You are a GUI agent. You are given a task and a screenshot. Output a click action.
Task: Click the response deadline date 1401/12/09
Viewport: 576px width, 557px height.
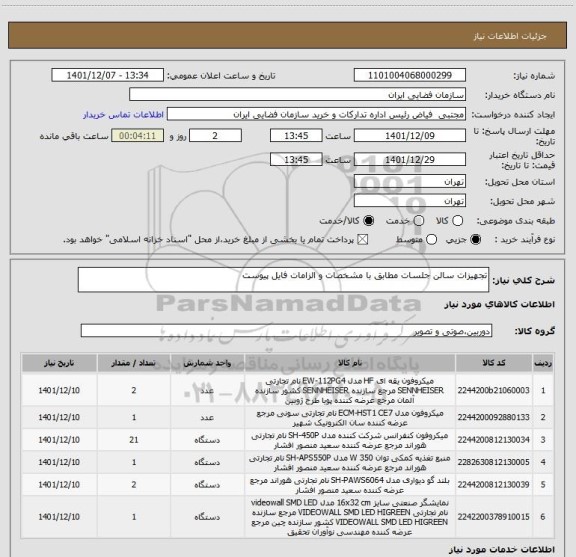(x=410, y=136)
